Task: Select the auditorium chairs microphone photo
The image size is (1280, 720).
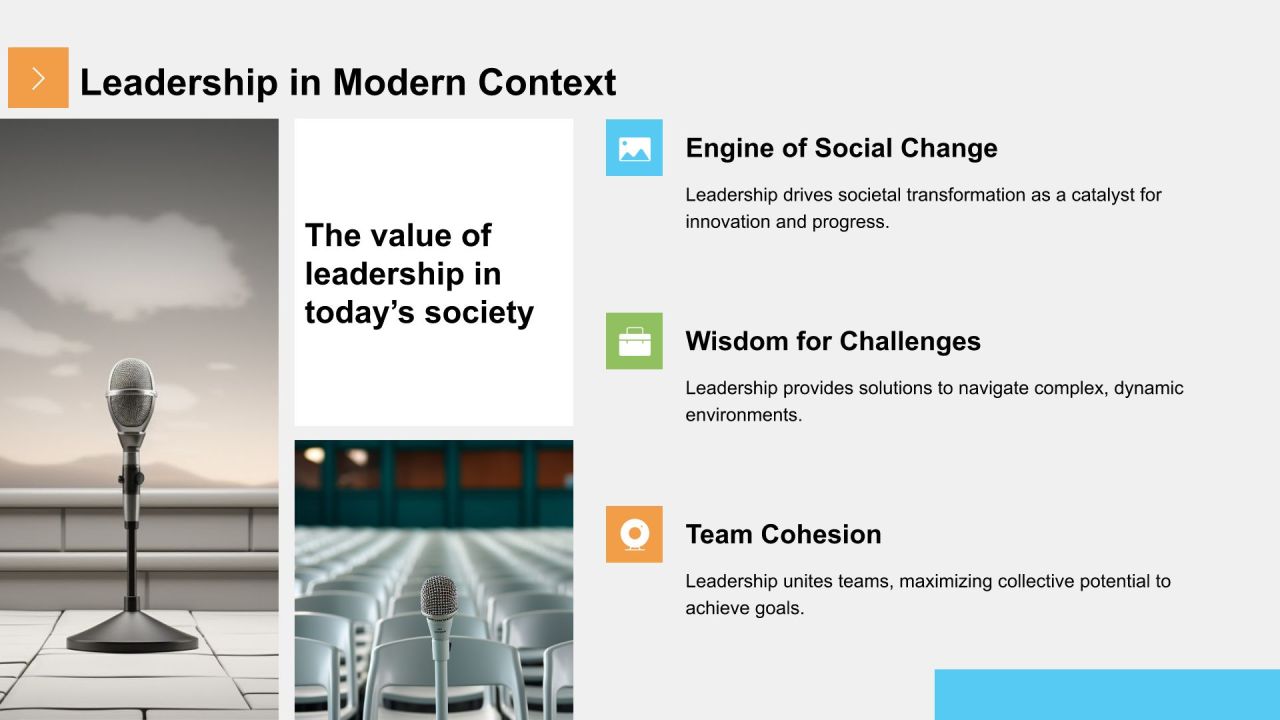Action: [x=434, y=580]
